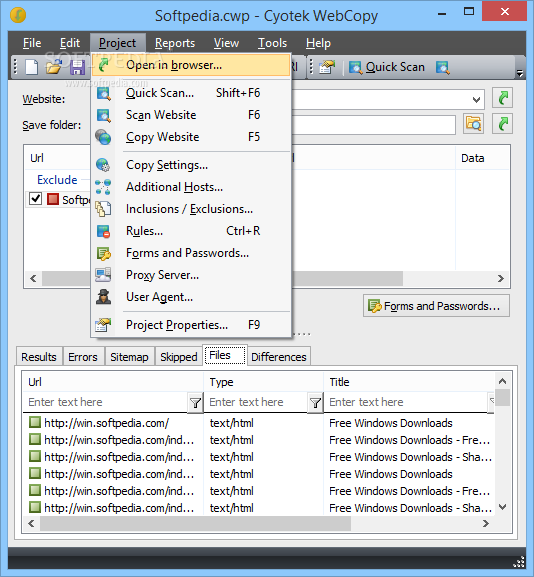Choose Open in browser menu entry
Screen dimensions: 534x577
pos(191,65)
